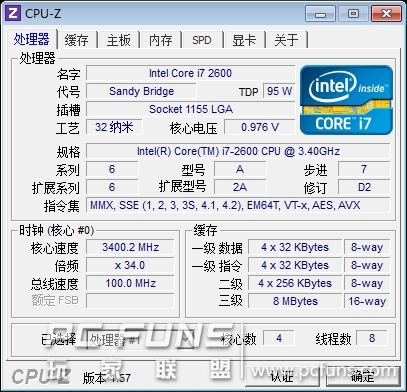The image size is (407, 392).
Task: Open the 内存 tab
Action: tap(160, 40)
